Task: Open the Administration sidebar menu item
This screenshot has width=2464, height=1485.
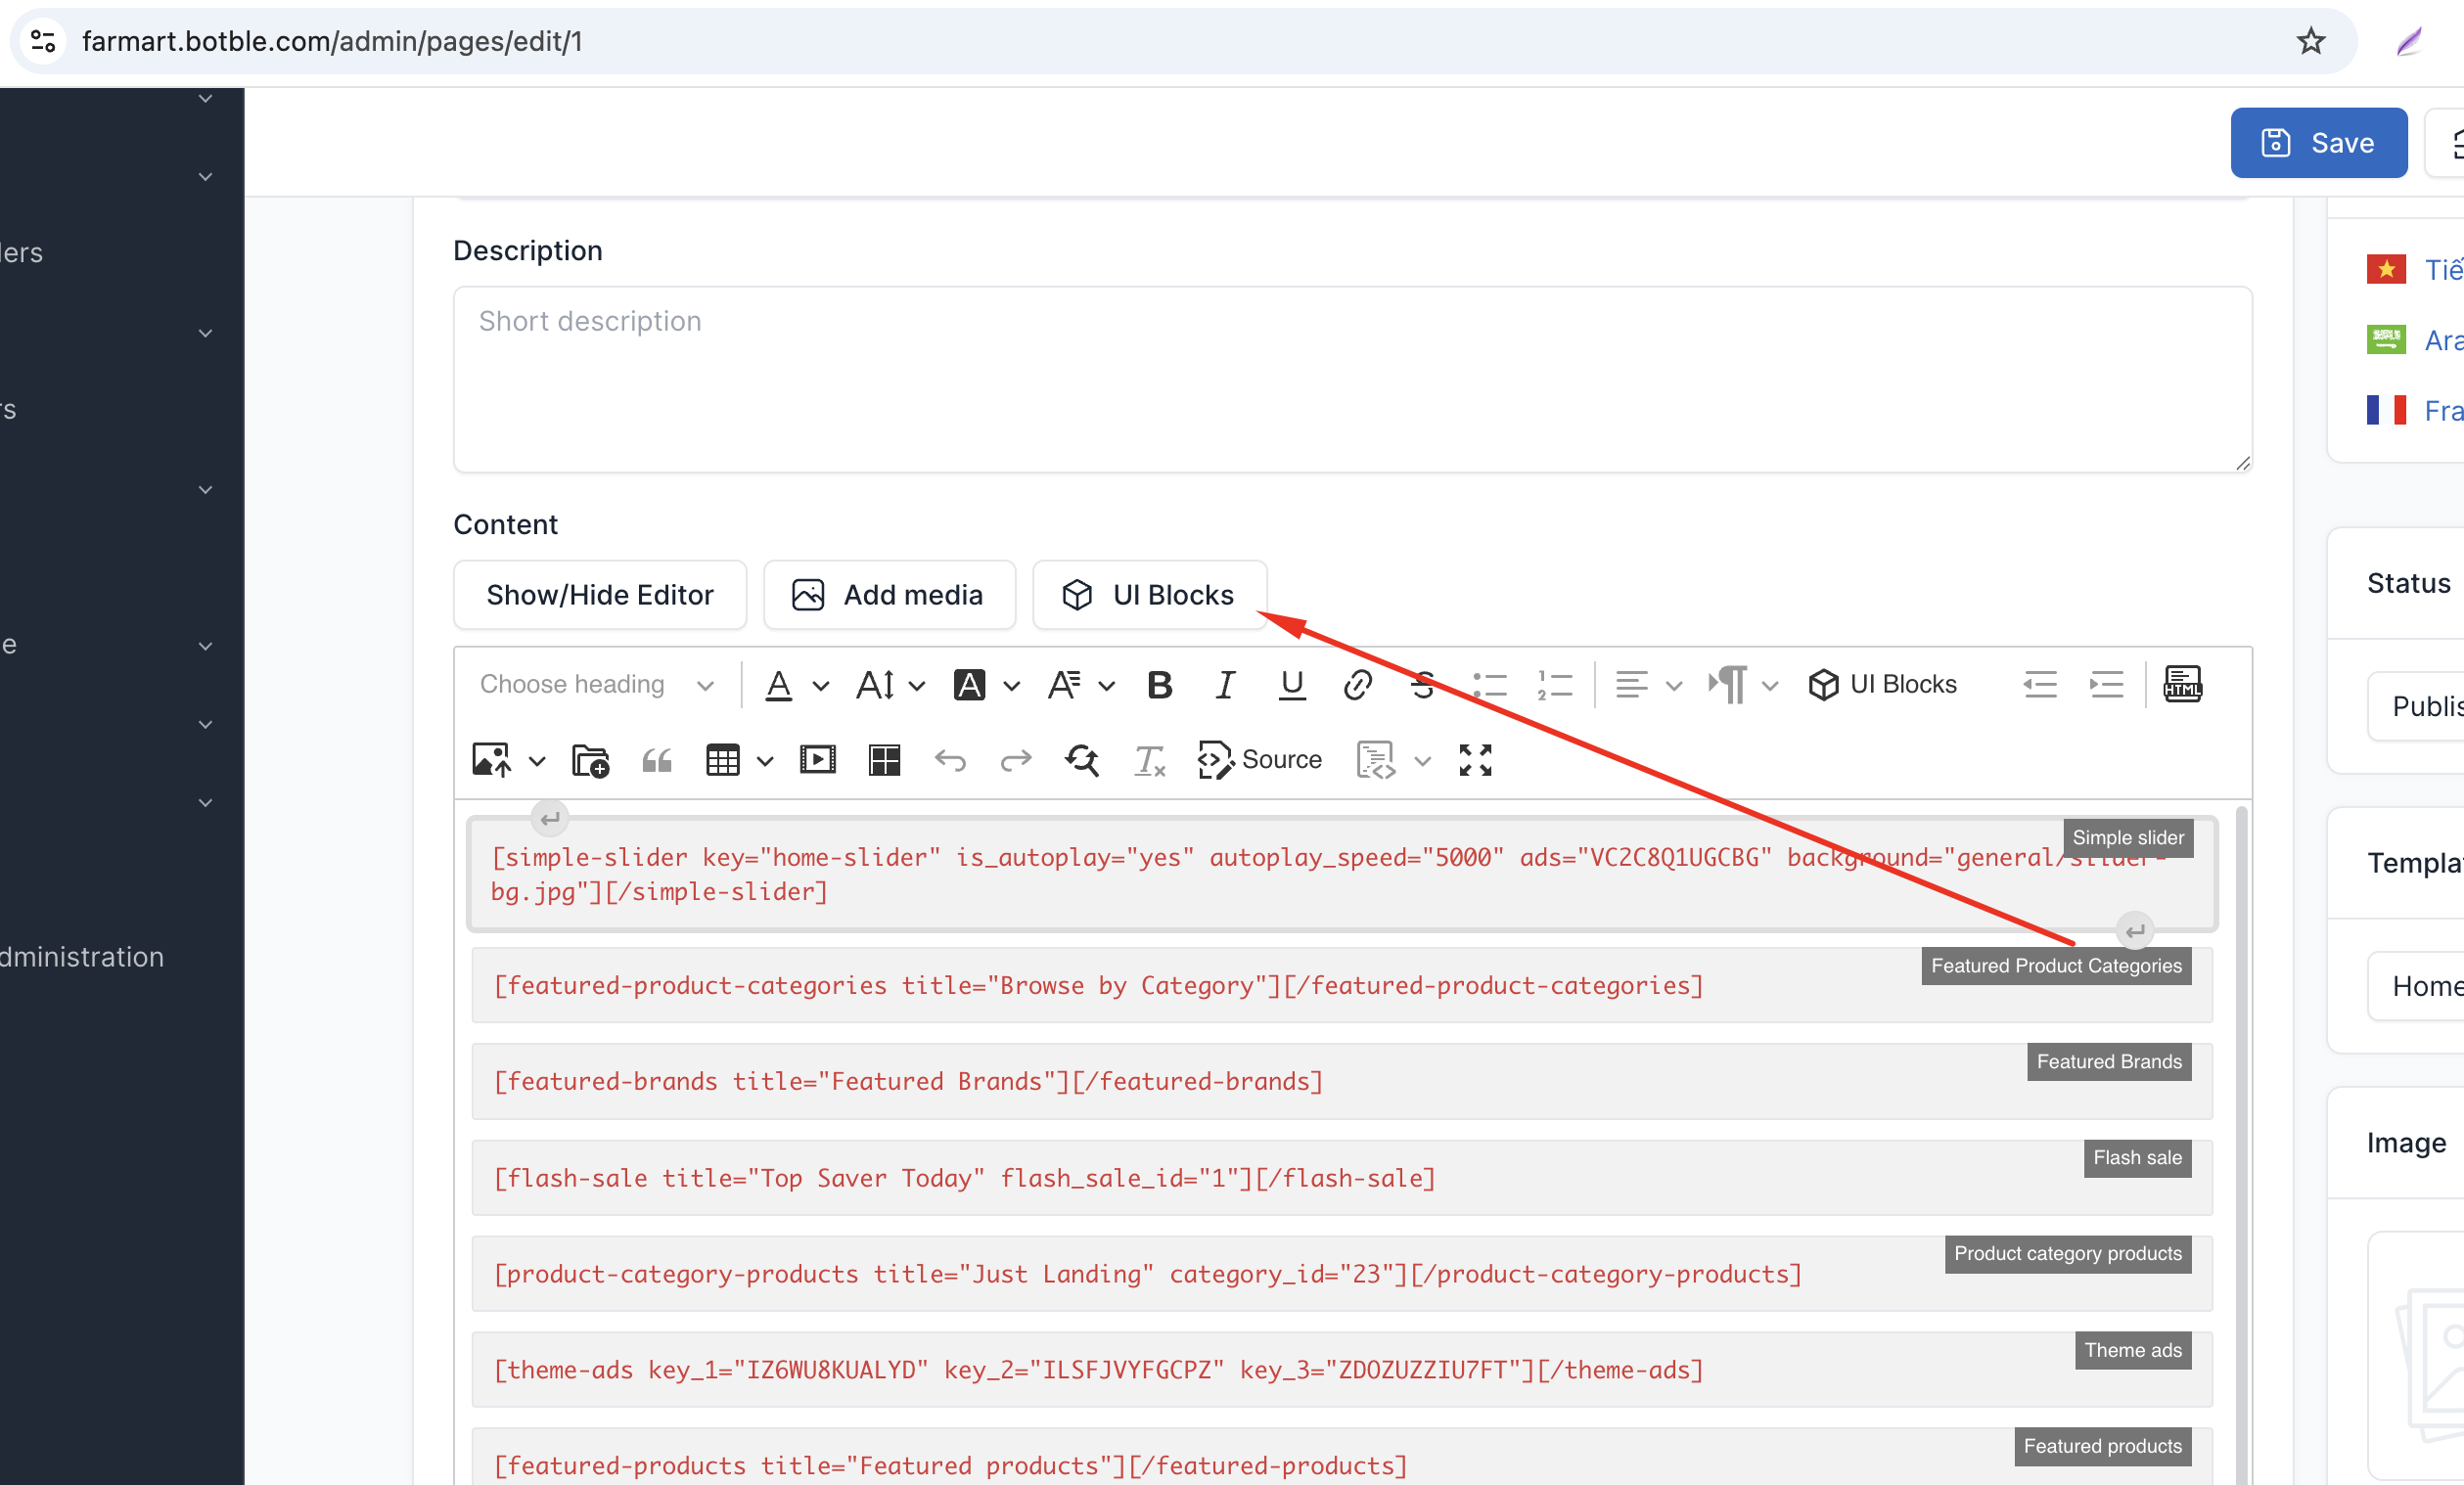Action: click(x=82, y=957)
